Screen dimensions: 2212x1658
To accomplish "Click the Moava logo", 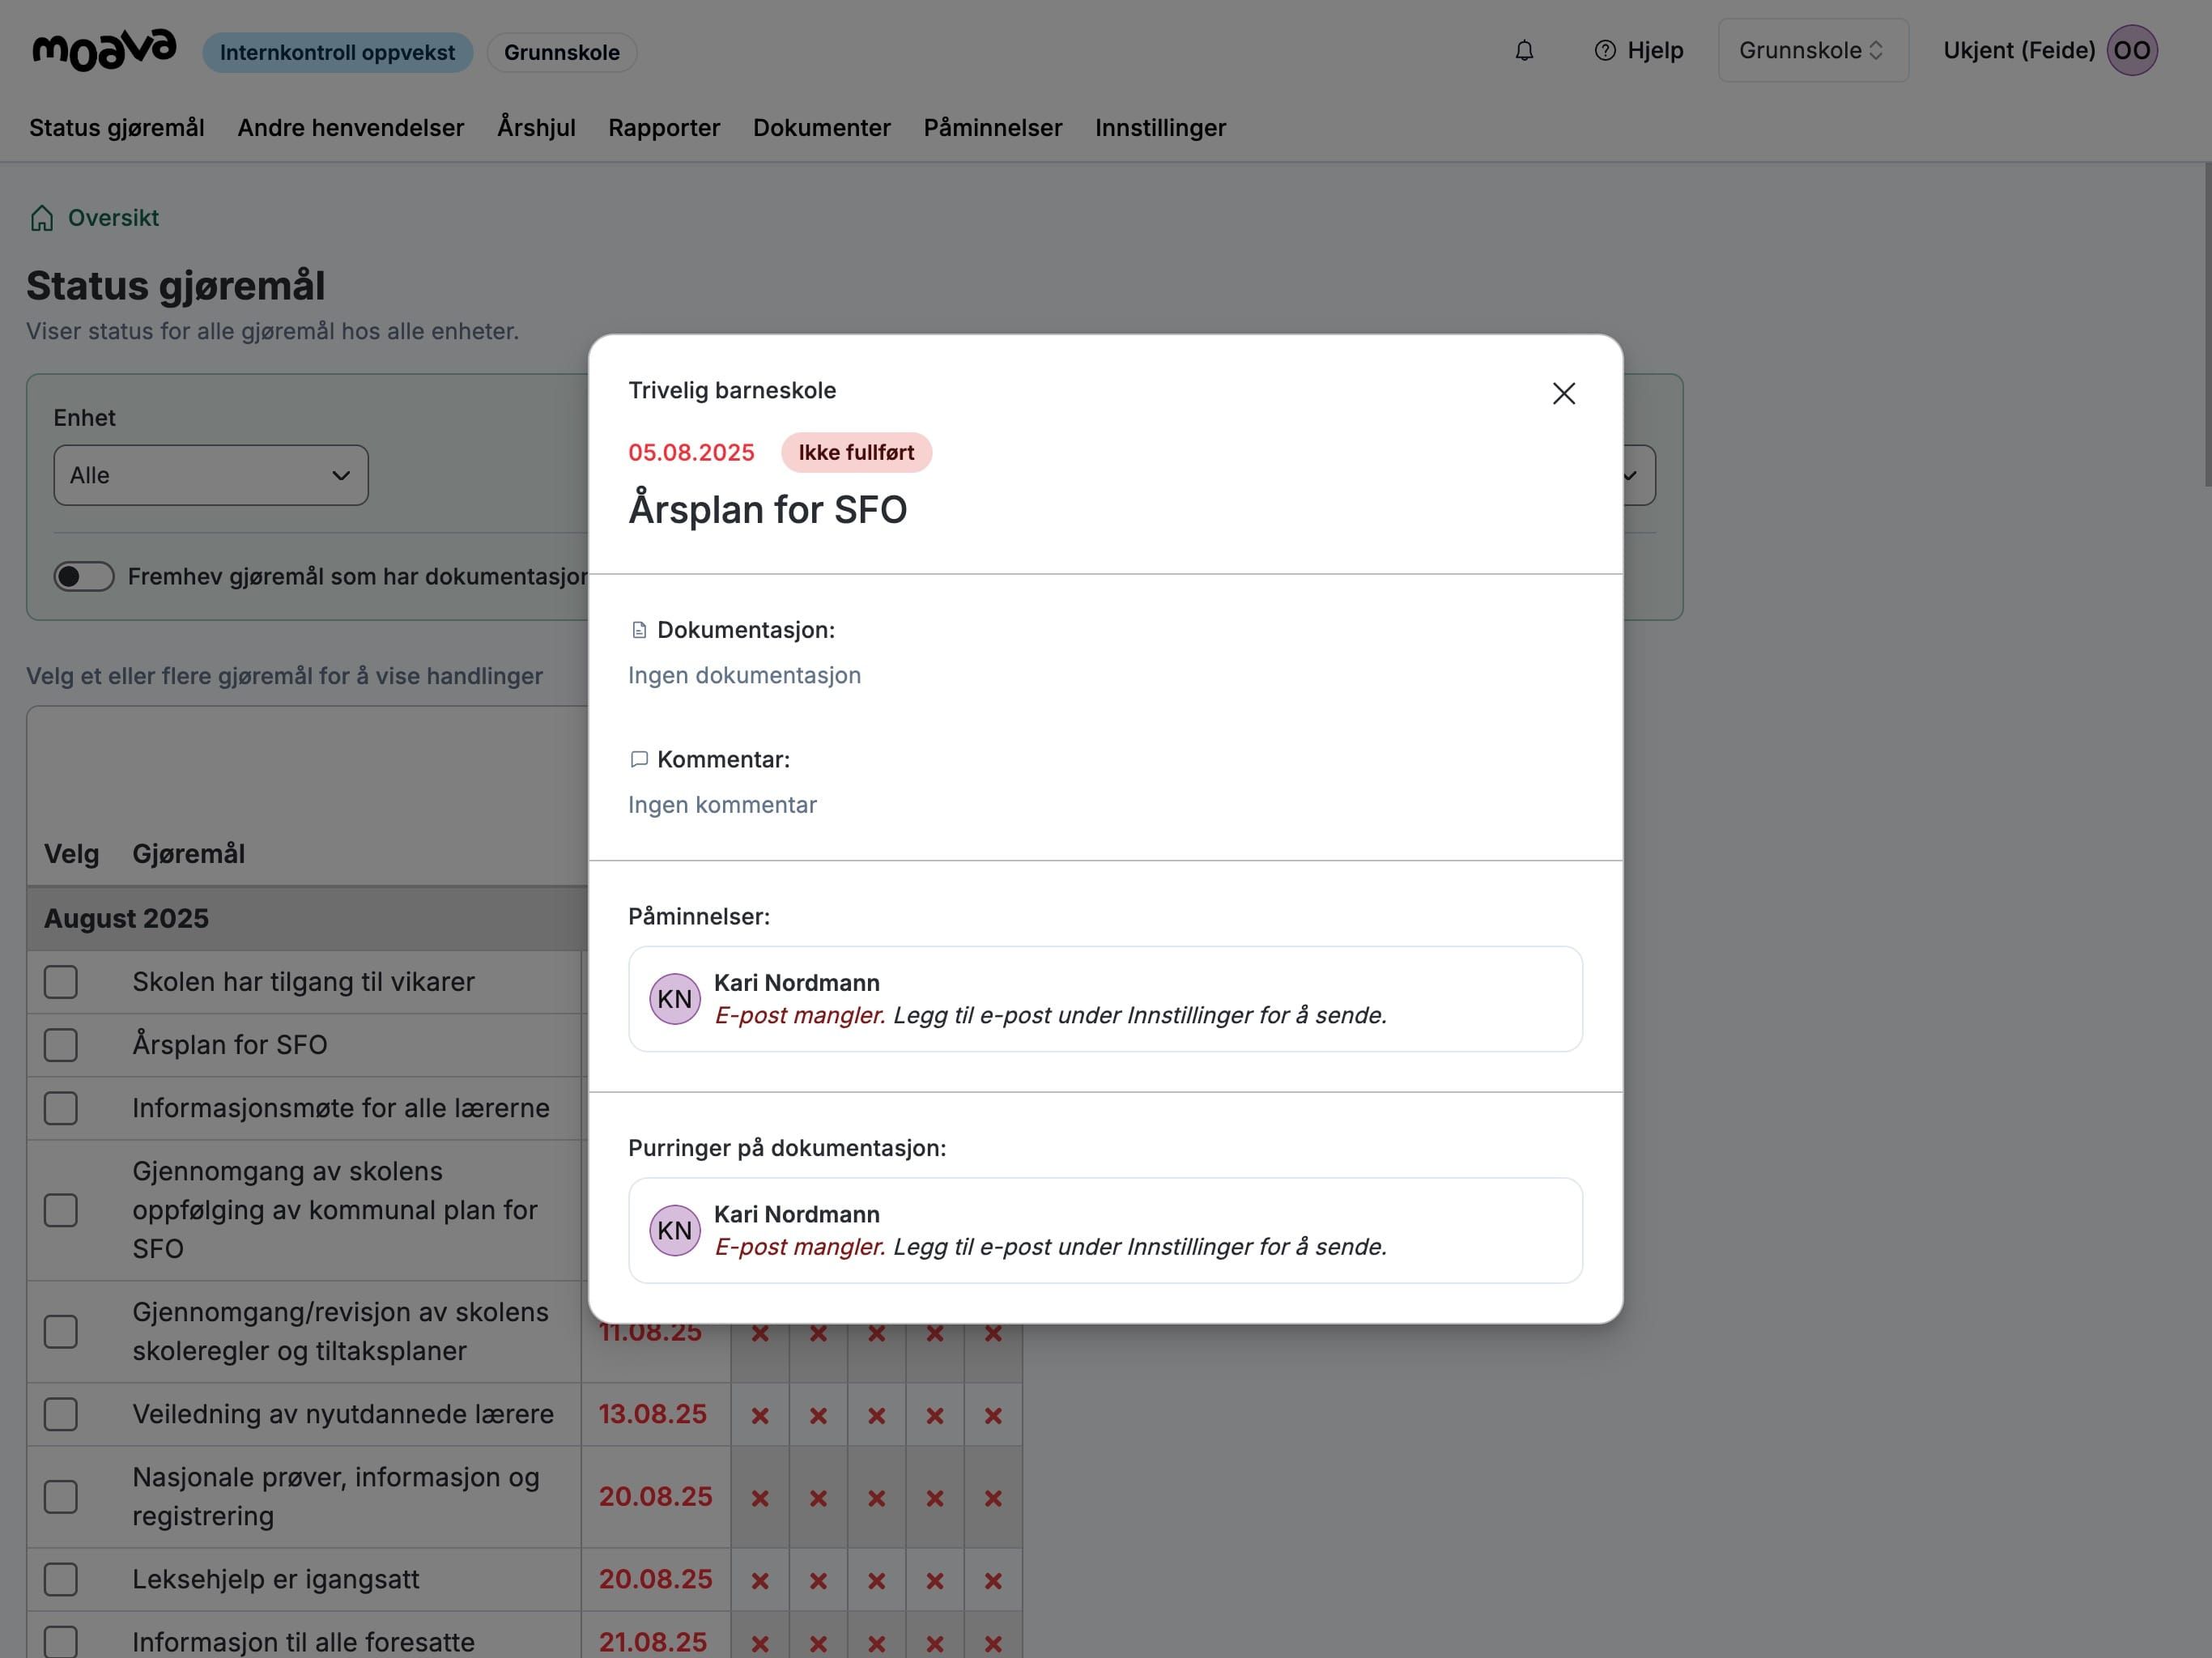I will pos(104,50).
